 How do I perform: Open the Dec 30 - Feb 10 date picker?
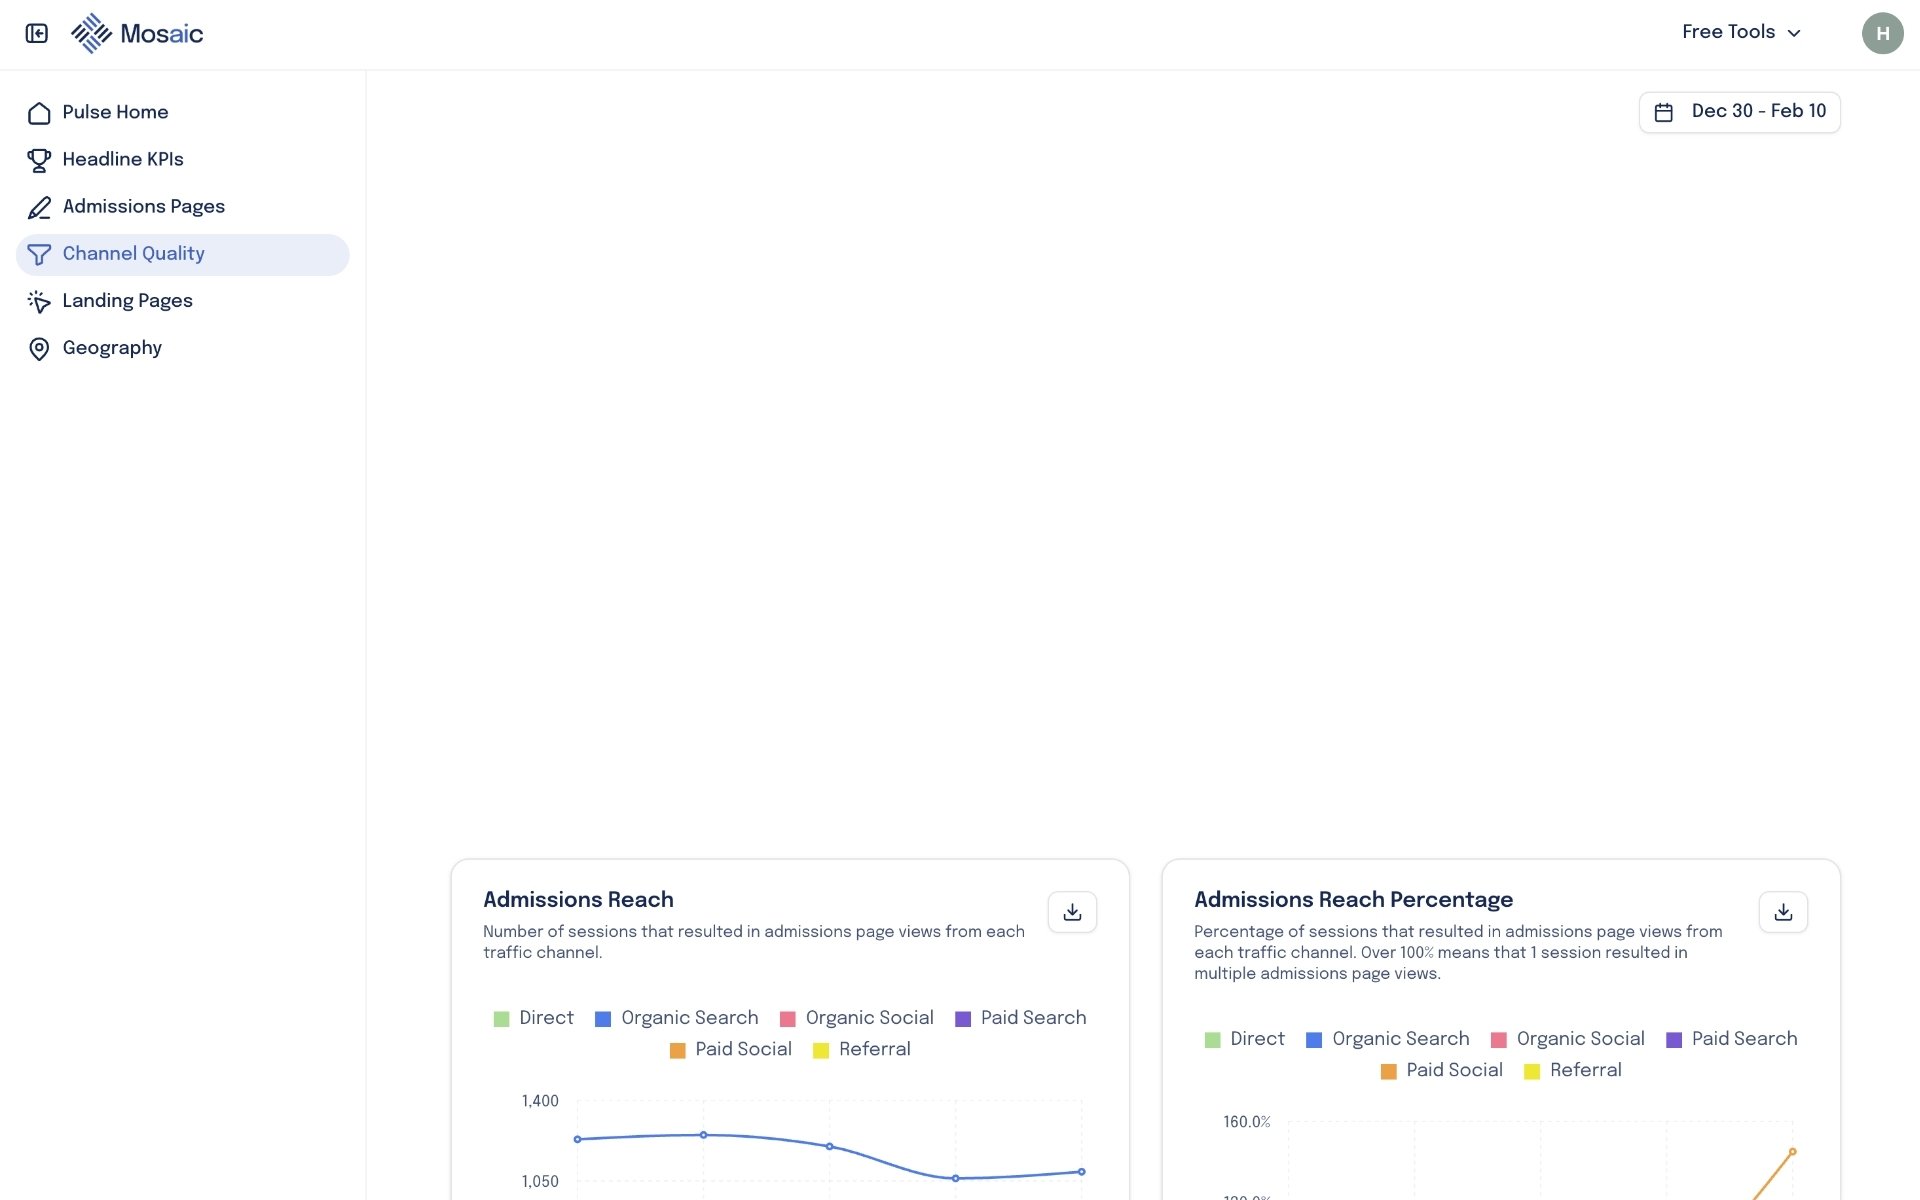(1739, 112)
